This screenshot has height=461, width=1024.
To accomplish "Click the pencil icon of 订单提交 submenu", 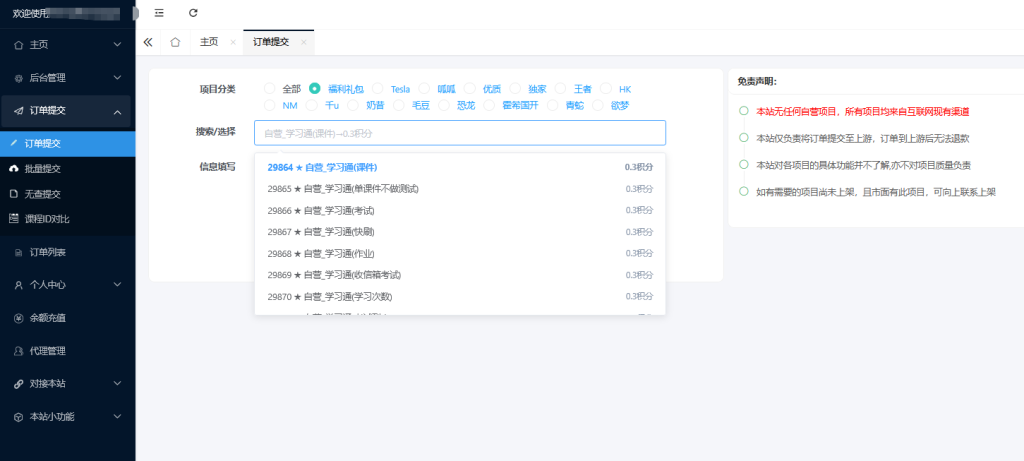I will [x=14, y=143].
